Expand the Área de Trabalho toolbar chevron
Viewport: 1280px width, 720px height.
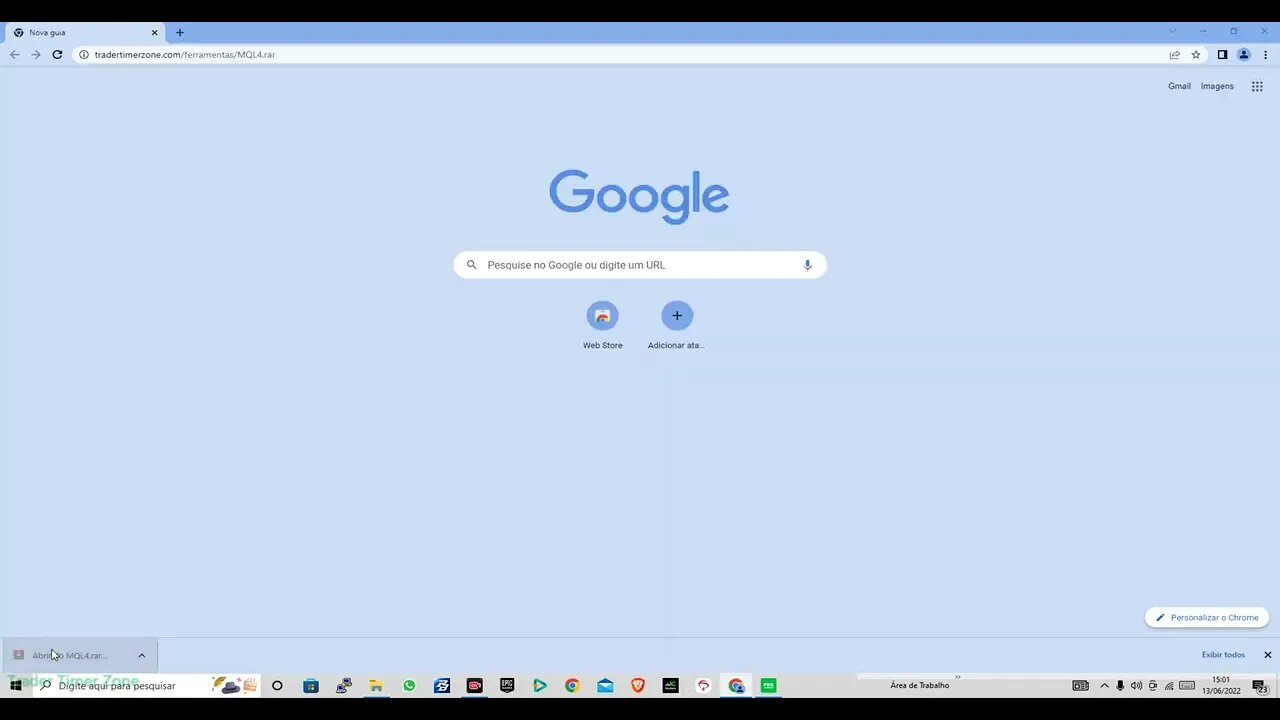[957, 677]
